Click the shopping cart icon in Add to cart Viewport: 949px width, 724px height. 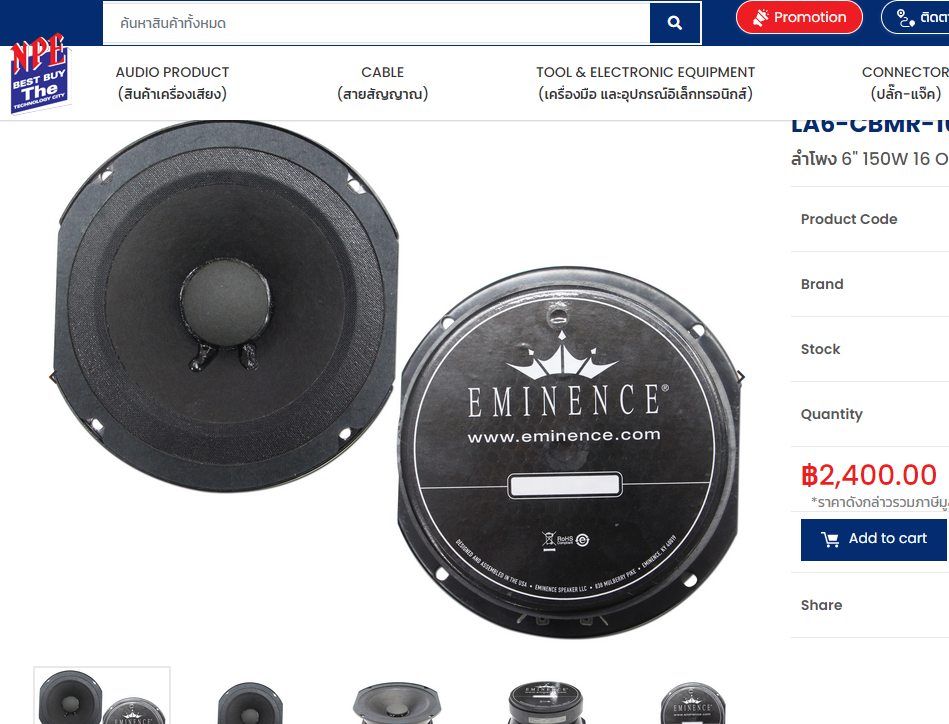[x=830, y=539]
